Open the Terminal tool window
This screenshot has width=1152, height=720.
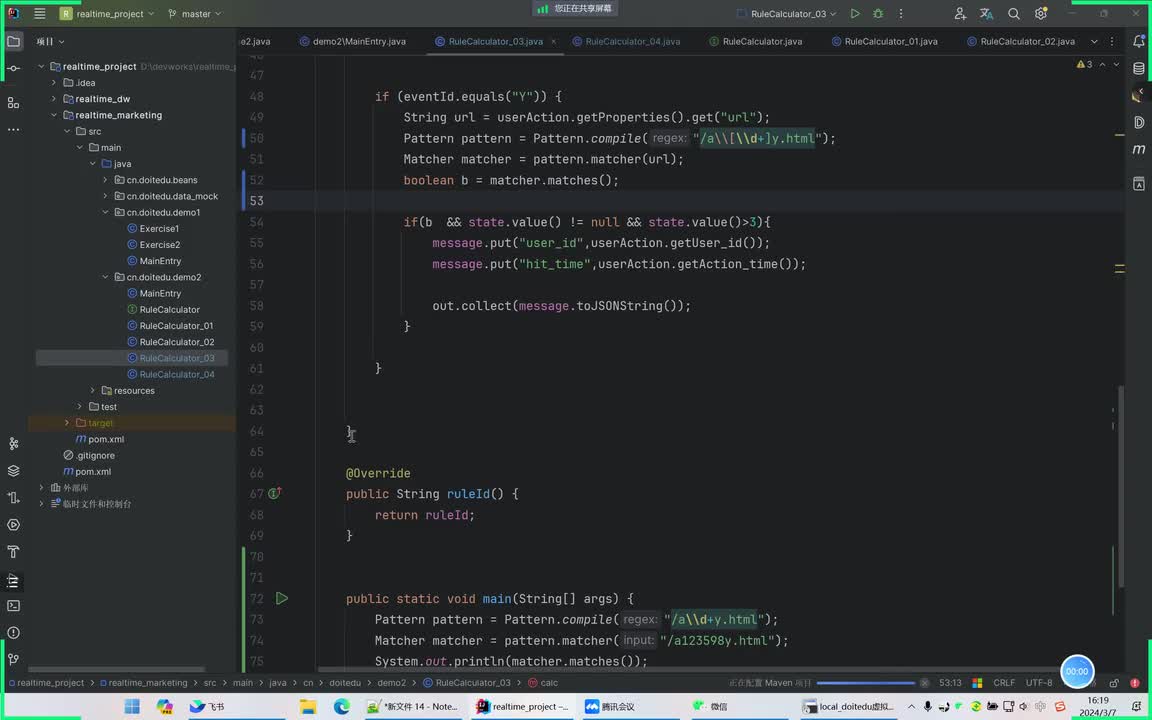point(13,606)
